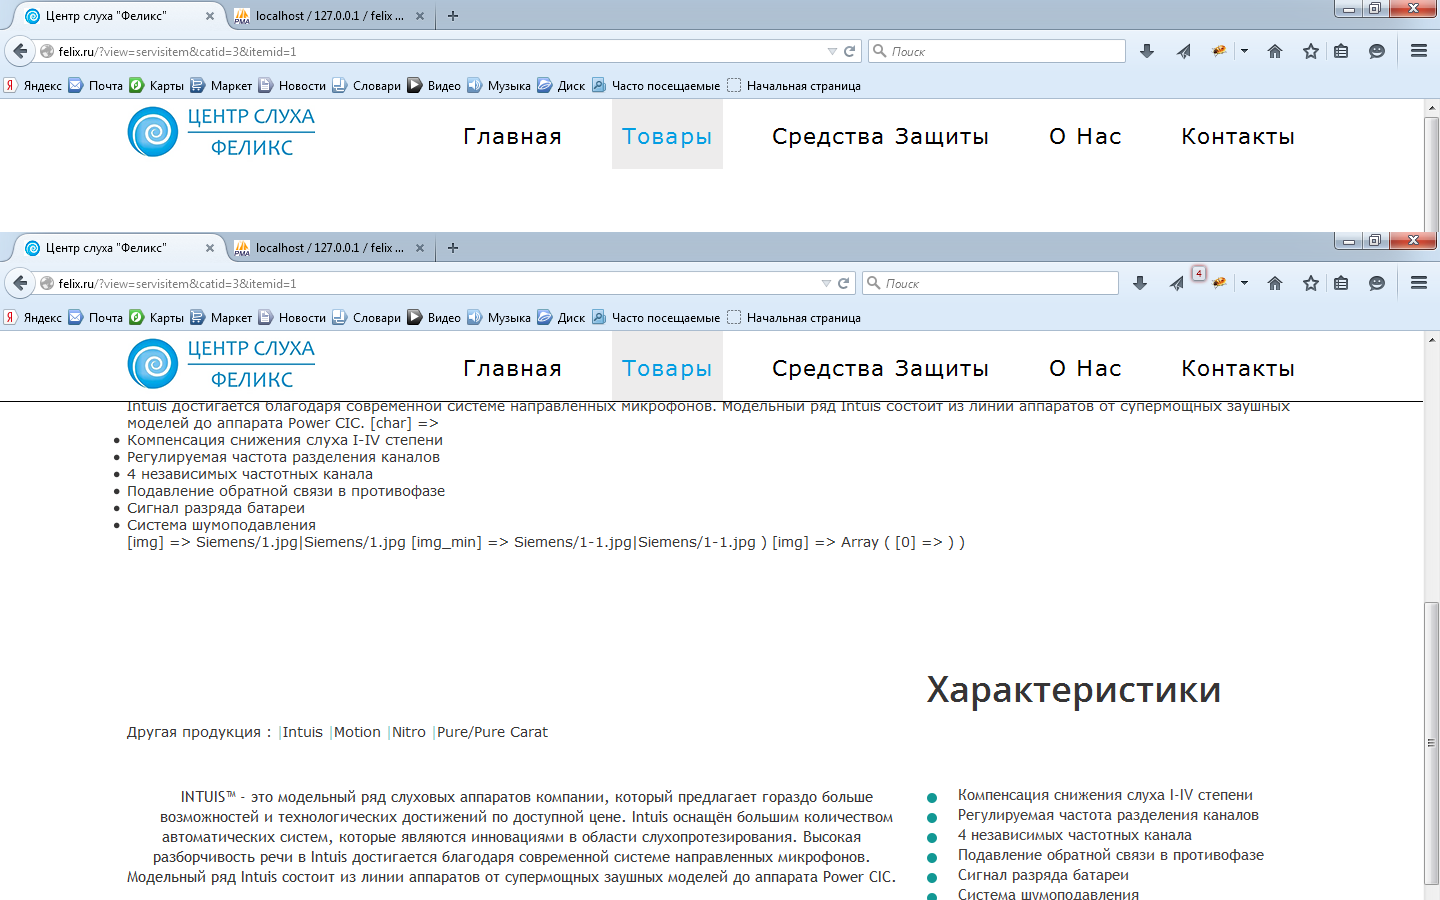Image resolution: width=1440 pixels, height=900 pixels.
Task: Bookmark this page with star, background window
Action: pos(1311,51)
